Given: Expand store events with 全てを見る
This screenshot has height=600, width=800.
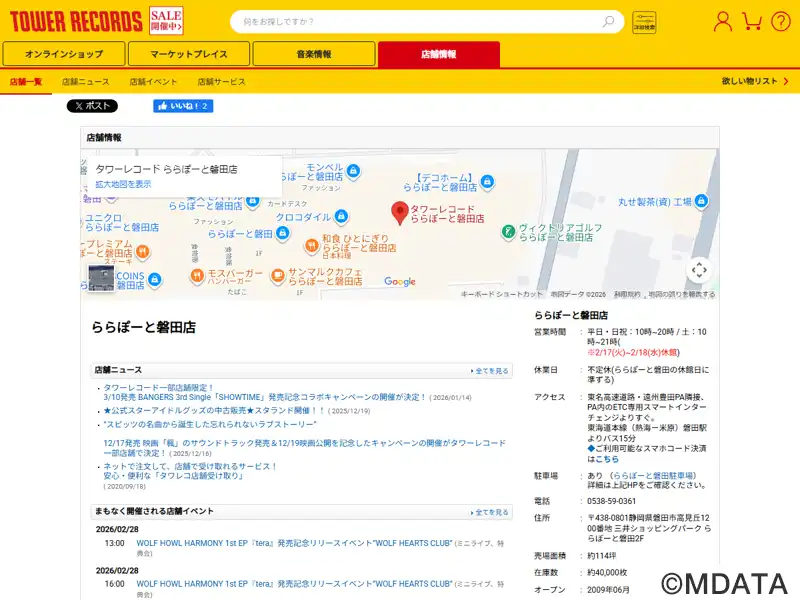Looking at the screenshot, I should (x=490, y=512).
